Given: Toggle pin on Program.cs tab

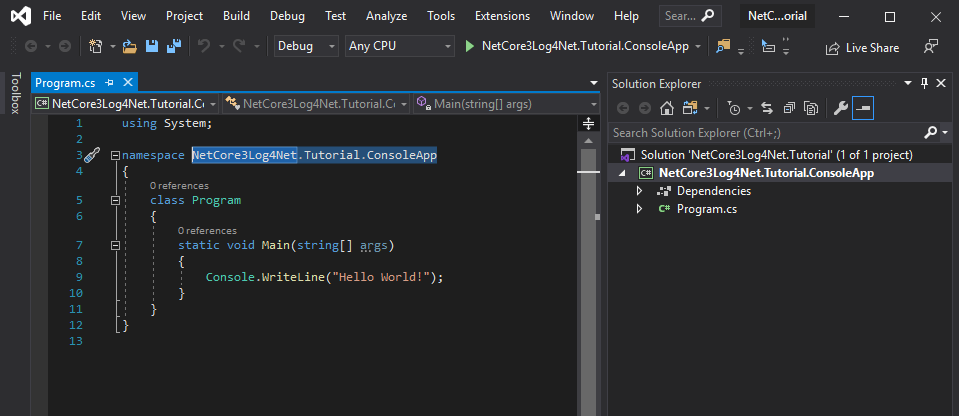Looking at the screenshot, I should pos(109,82).
